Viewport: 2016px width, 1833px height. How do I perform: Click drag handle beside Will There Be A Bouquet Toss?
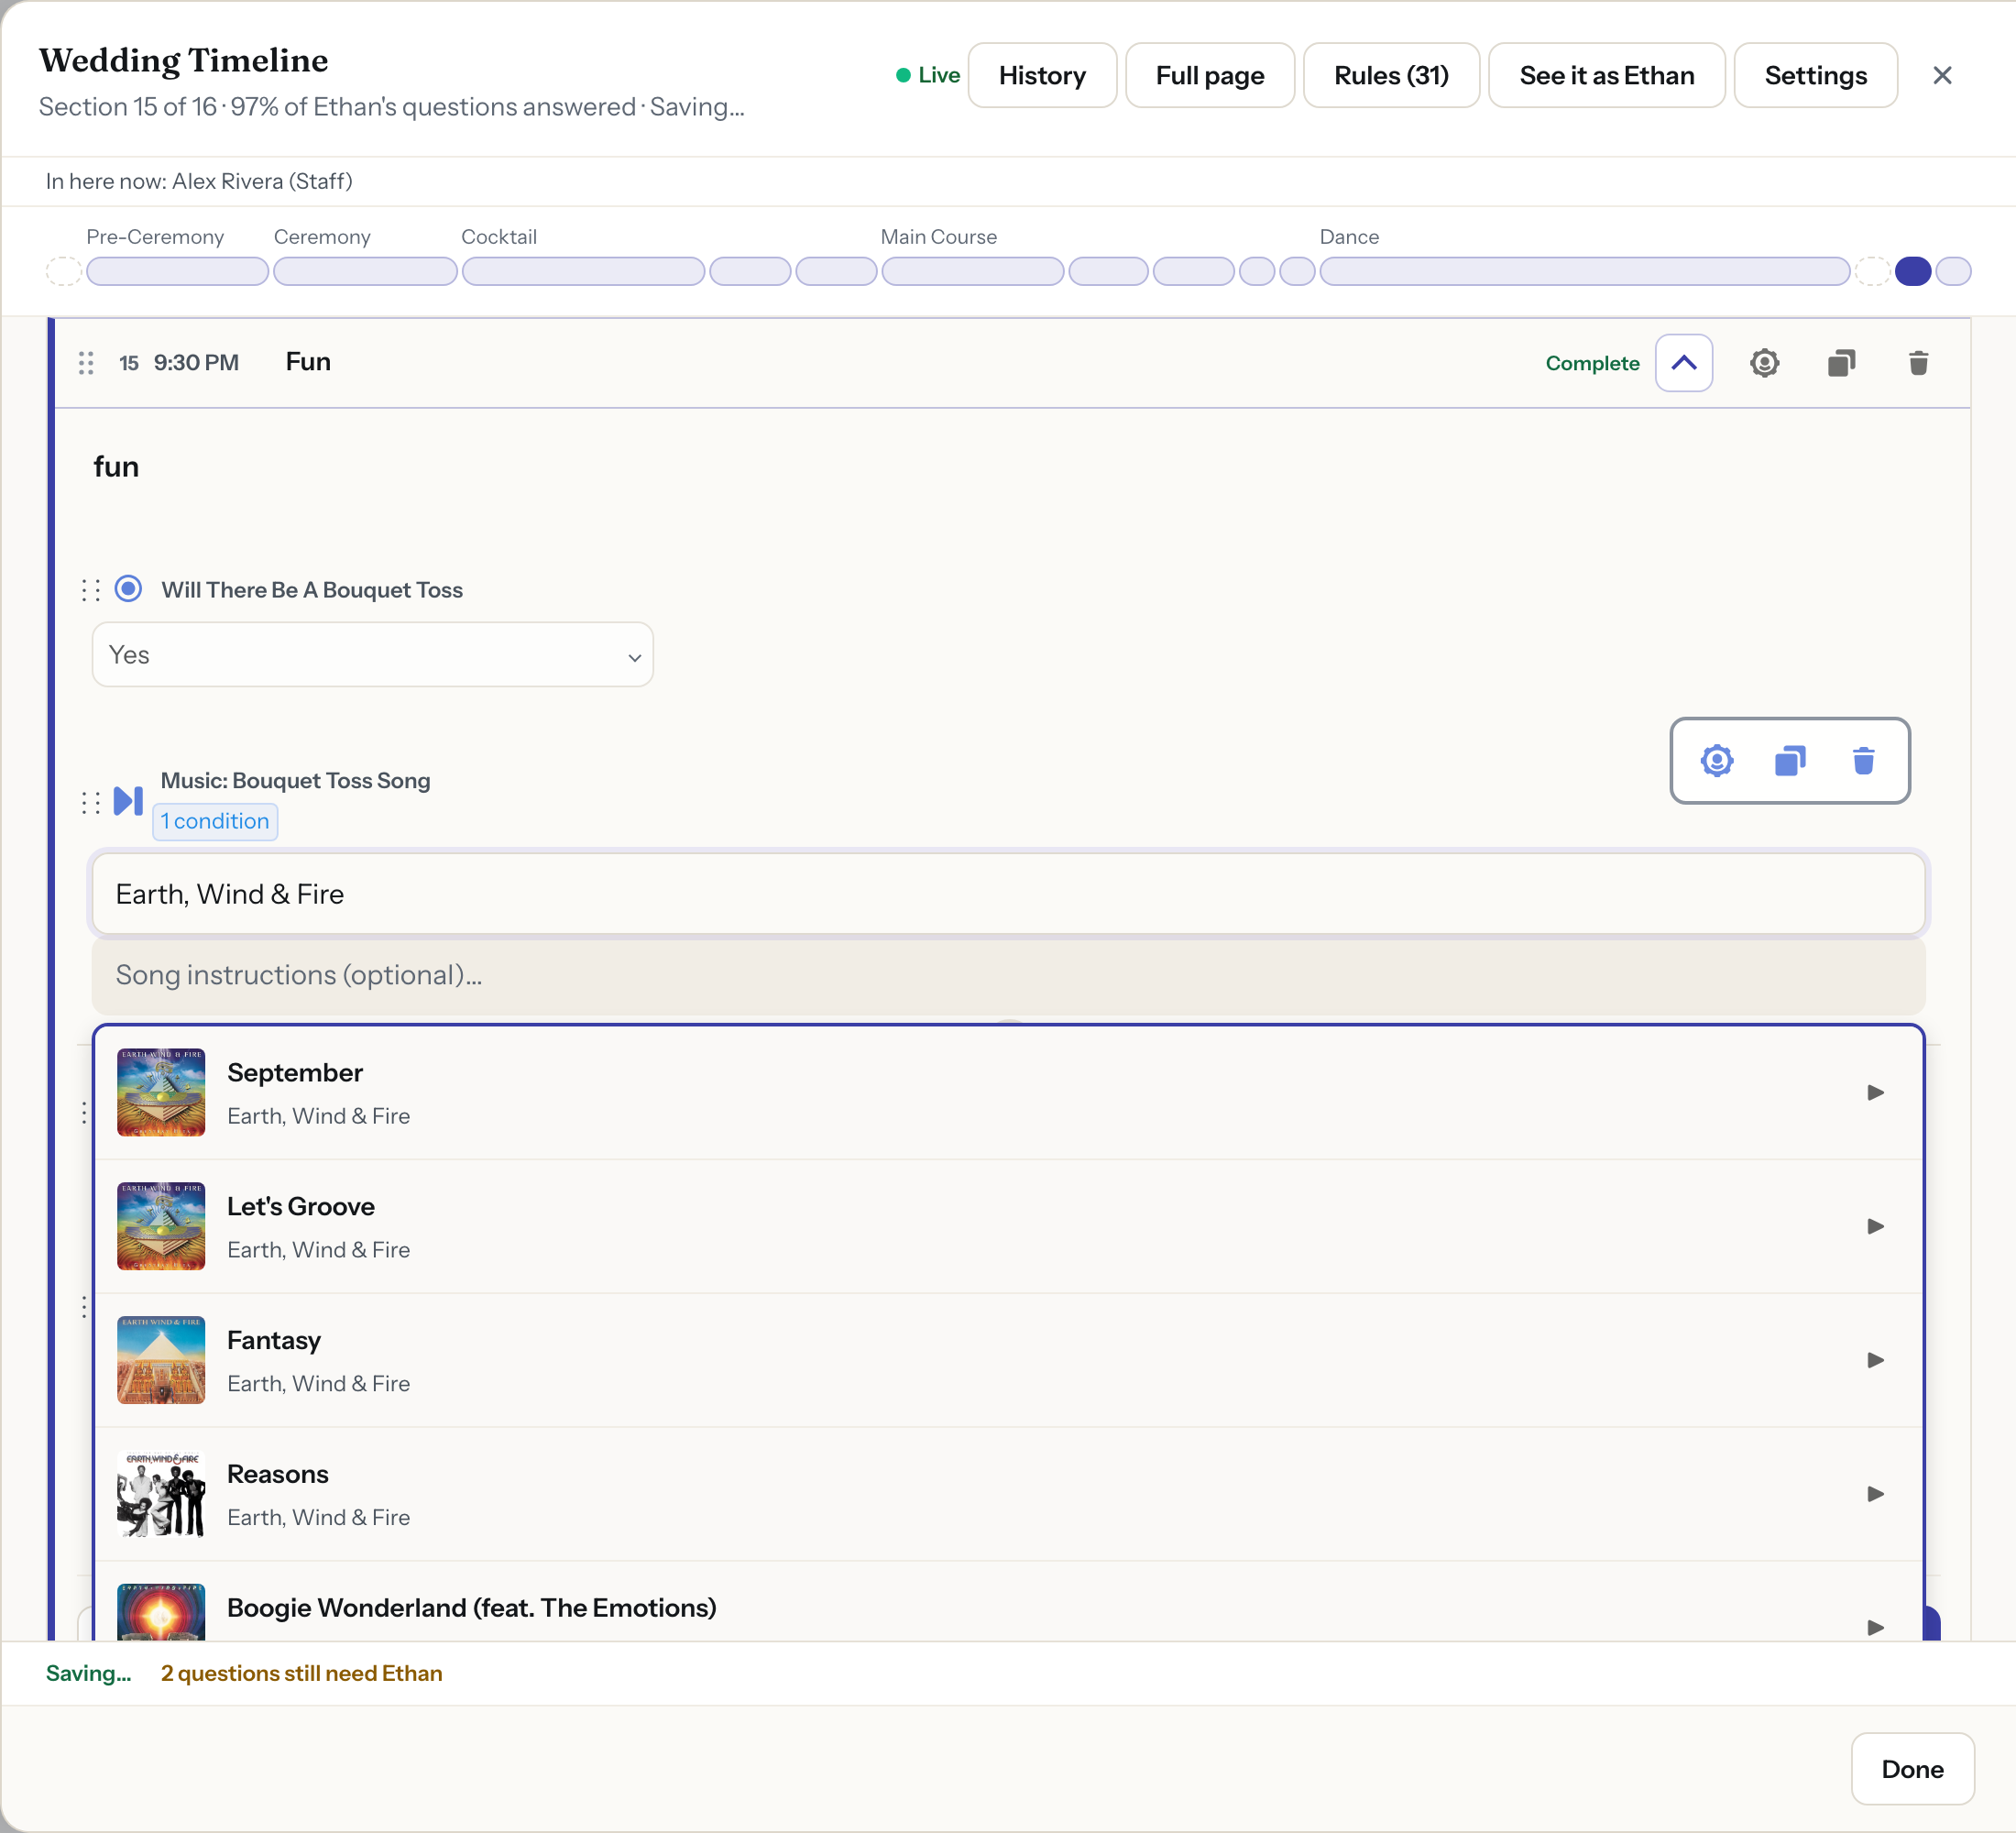coord(91,590)
